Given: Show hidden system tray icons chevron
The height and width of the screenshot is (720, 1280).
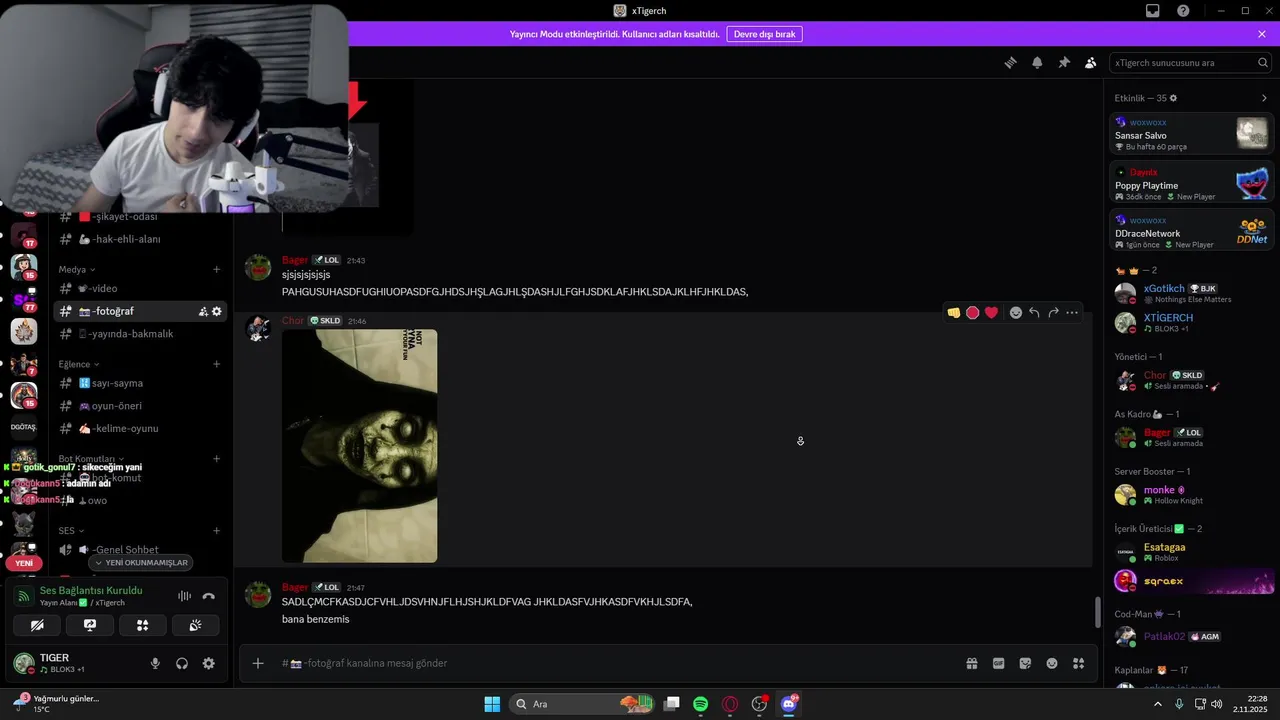Looking at the screenshot, I should tap(1158, 704).
